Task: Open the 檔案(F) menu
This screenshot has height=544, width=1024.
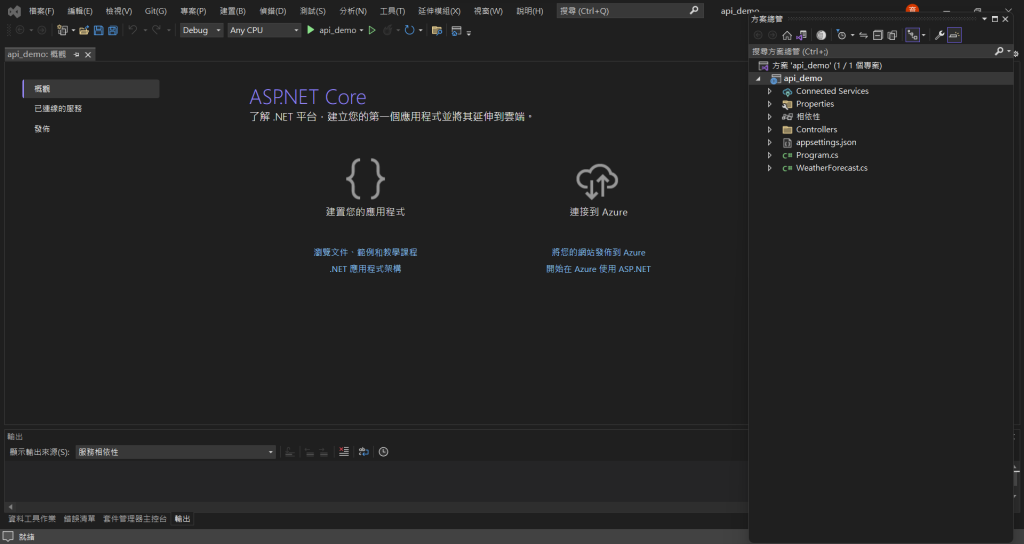Action: 41,11
